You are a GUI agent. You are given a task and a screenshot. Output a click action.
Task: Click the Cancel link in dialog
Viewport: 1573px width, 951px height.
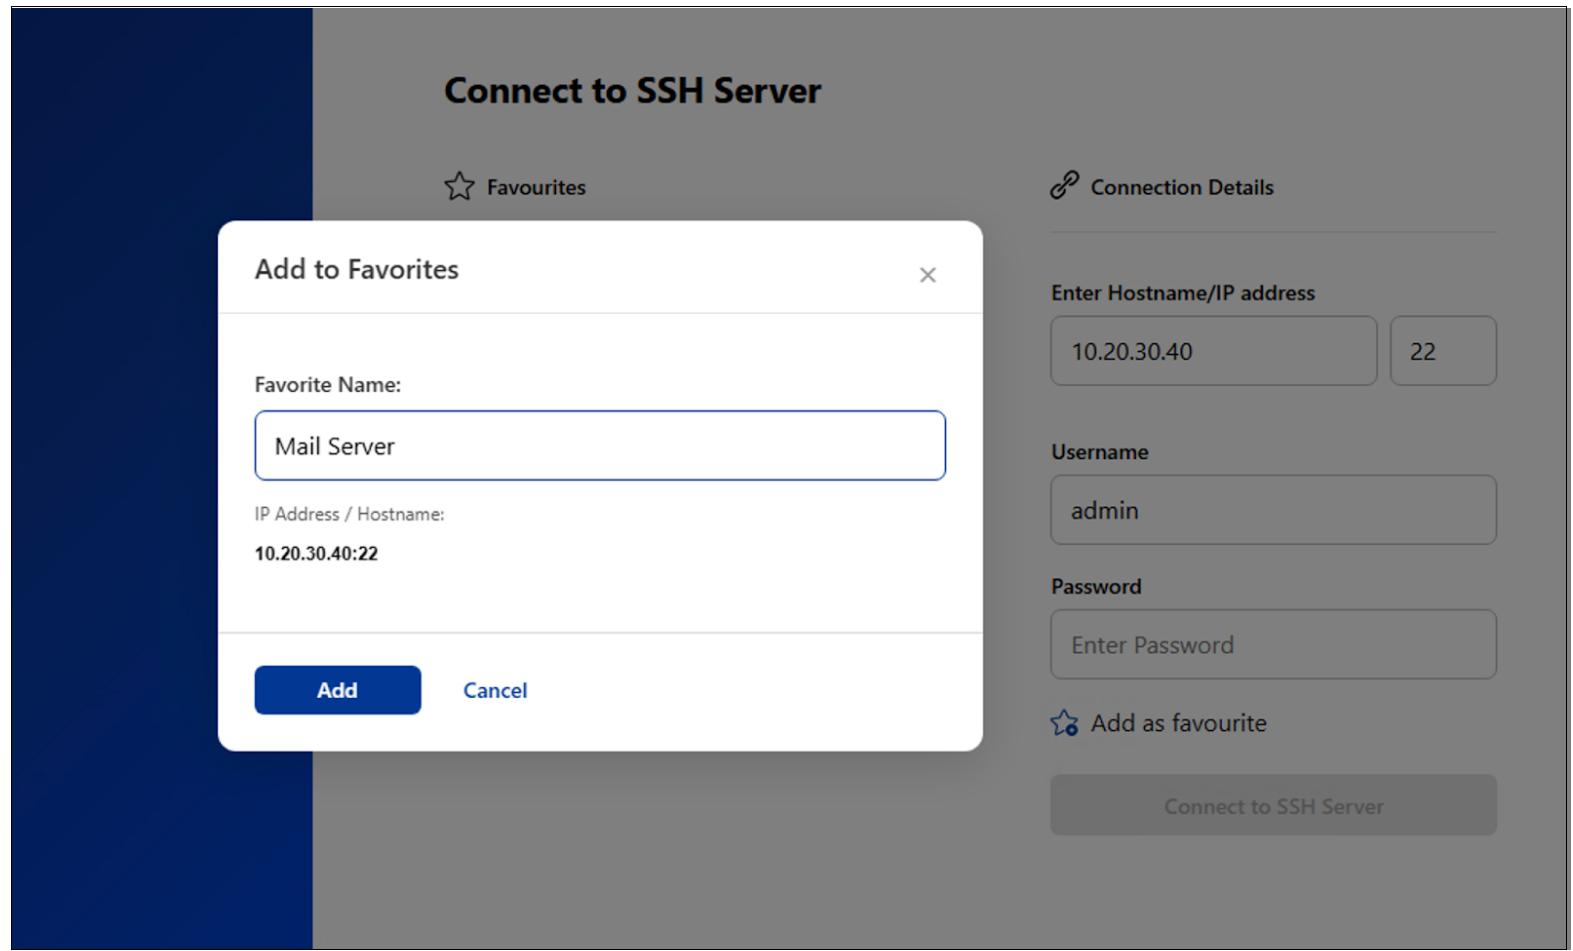495,690
